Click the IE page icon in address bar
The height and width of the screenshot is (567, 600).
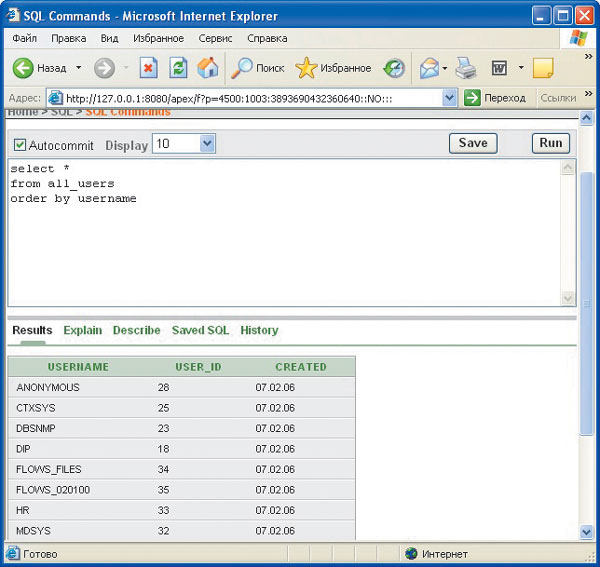coord(55,98)
